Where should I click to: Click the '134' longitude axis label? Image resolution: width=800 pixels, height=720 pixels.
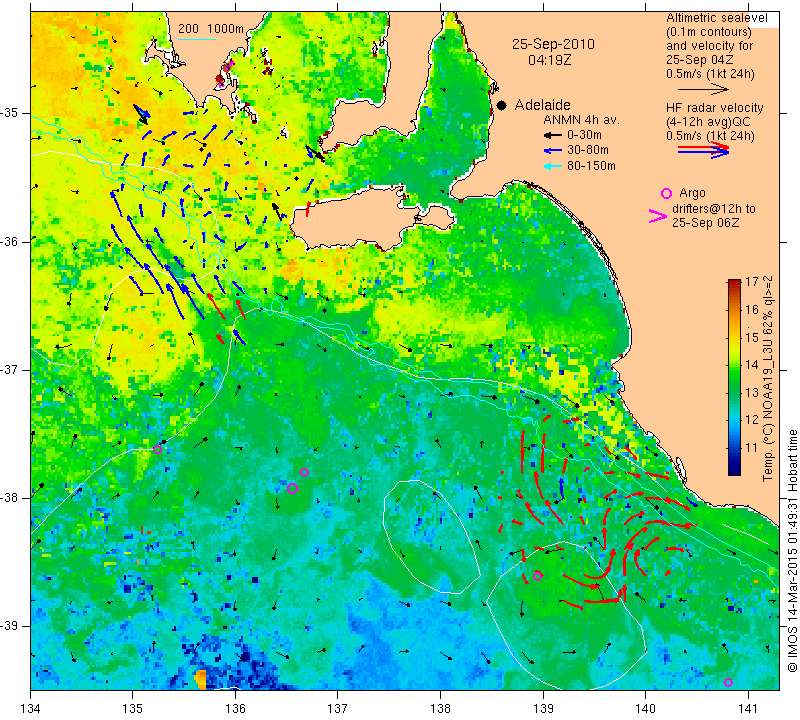click(x=31, y=709)
